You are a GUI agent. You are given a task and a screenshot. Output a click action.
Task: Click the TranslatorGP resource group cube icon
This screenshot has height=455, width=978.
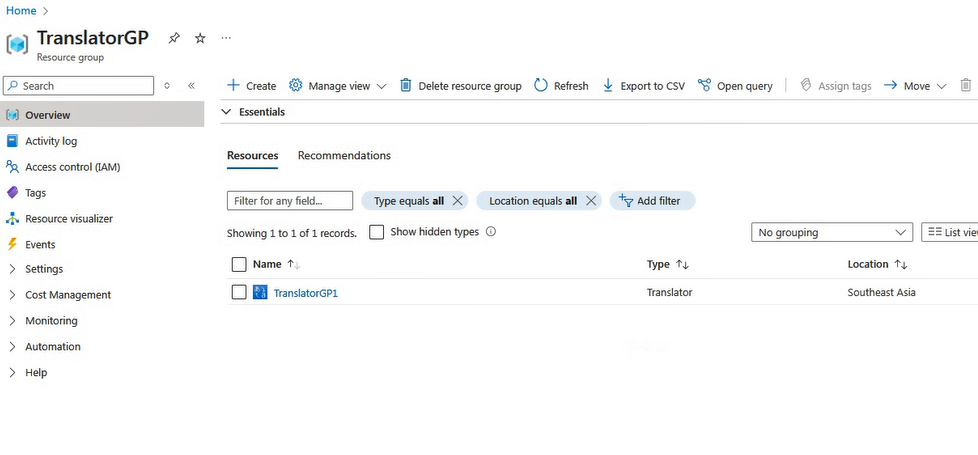coord(17,44)
